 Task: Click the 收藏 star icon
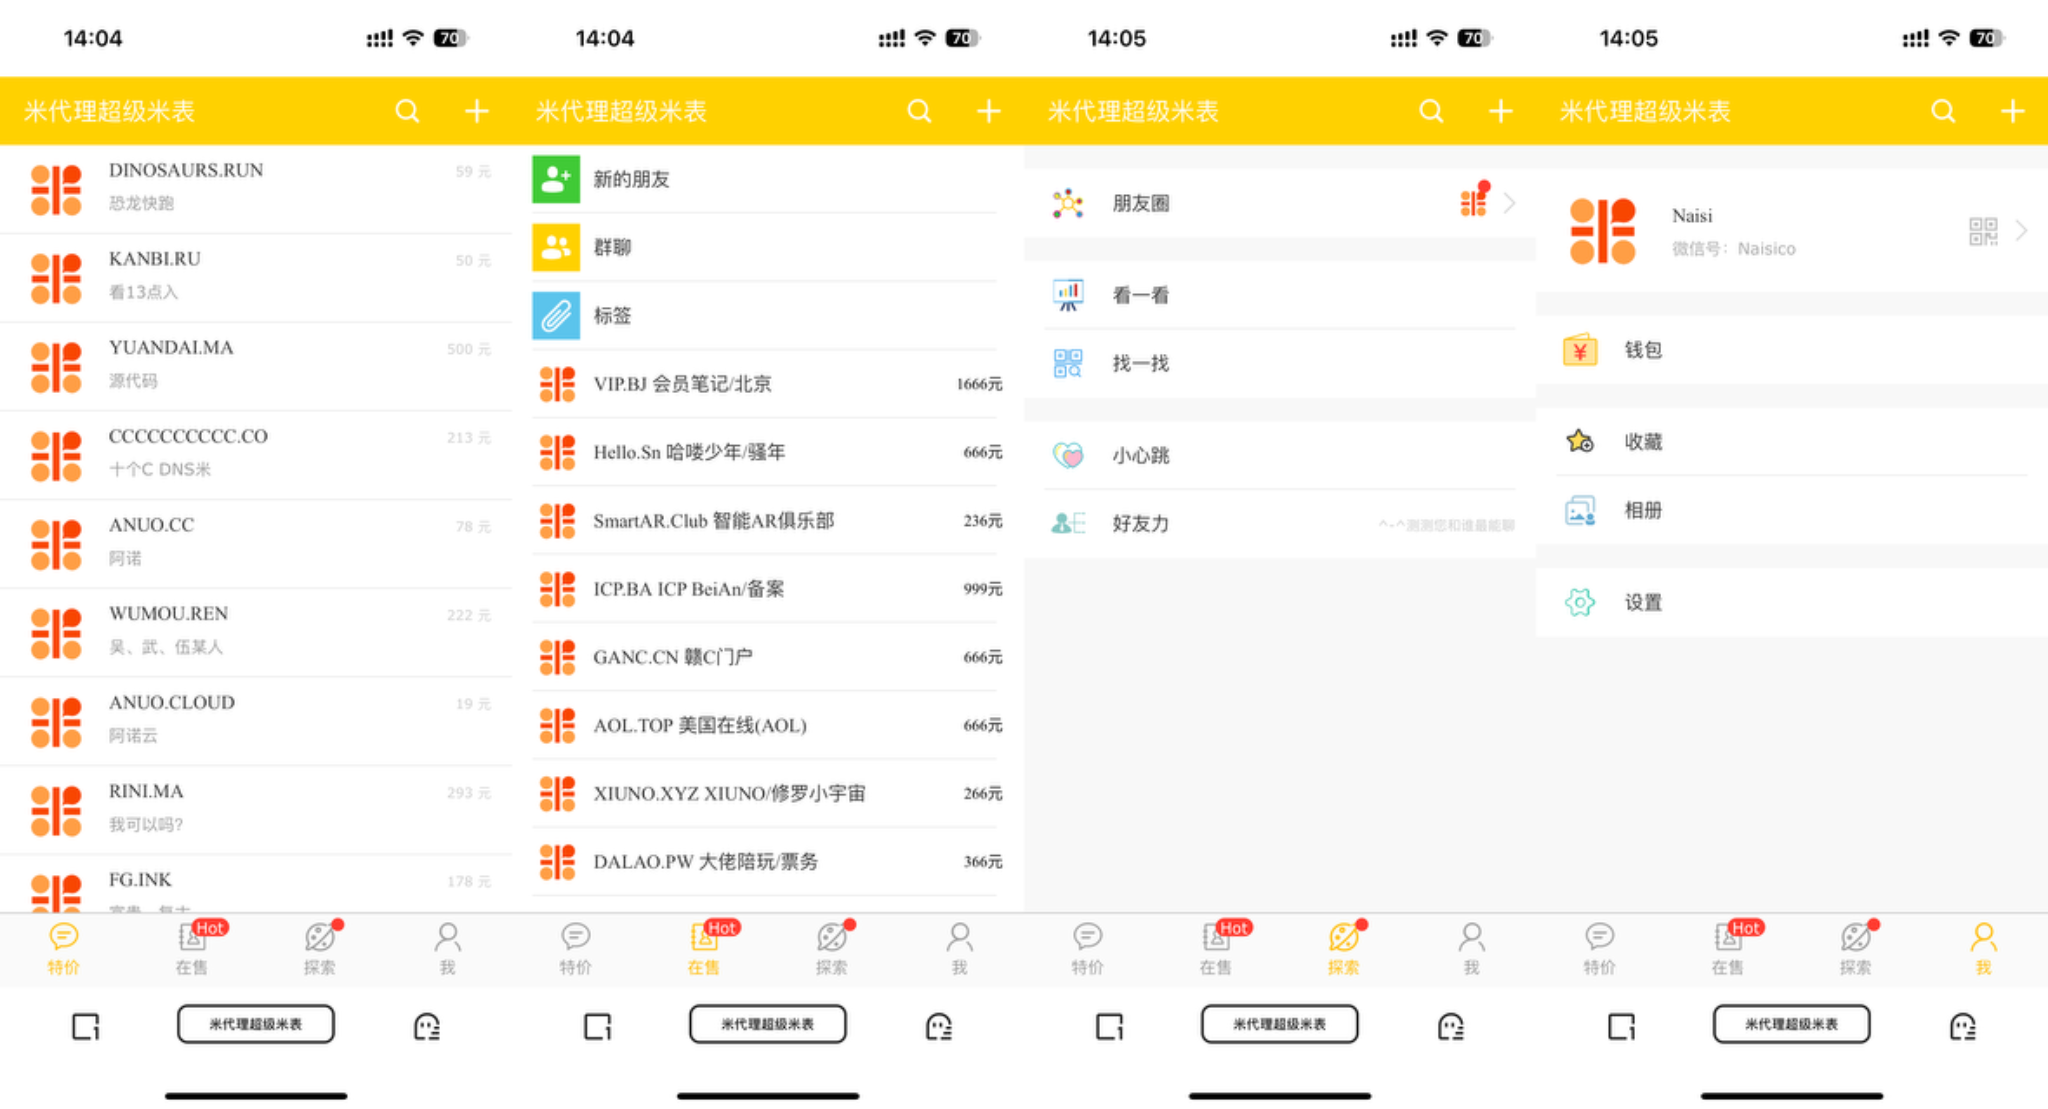[1580, 441]
